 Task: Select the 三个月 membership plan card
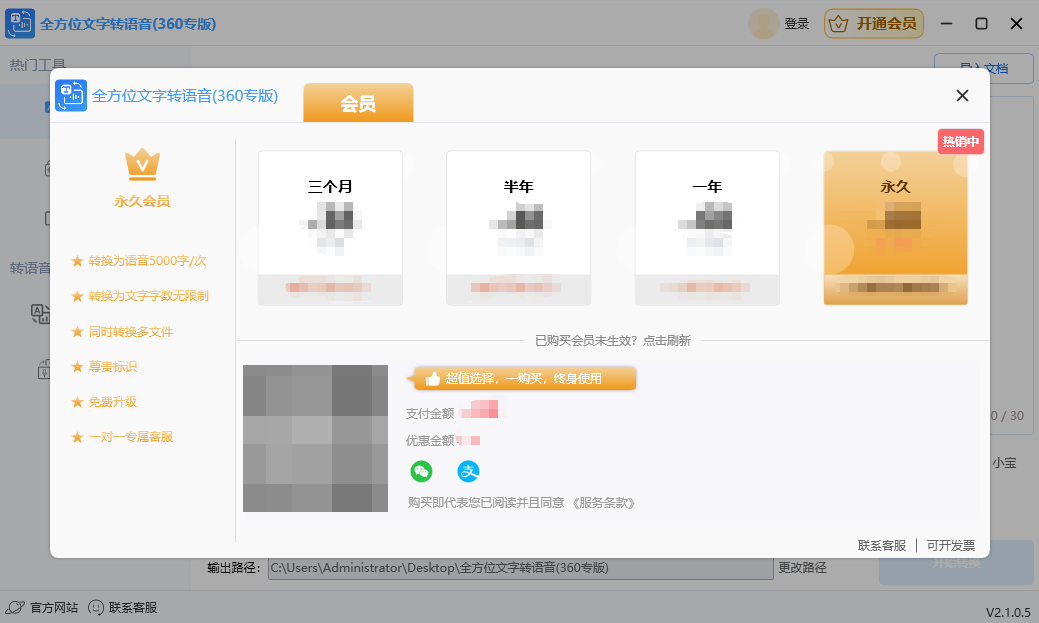(330, 225)
